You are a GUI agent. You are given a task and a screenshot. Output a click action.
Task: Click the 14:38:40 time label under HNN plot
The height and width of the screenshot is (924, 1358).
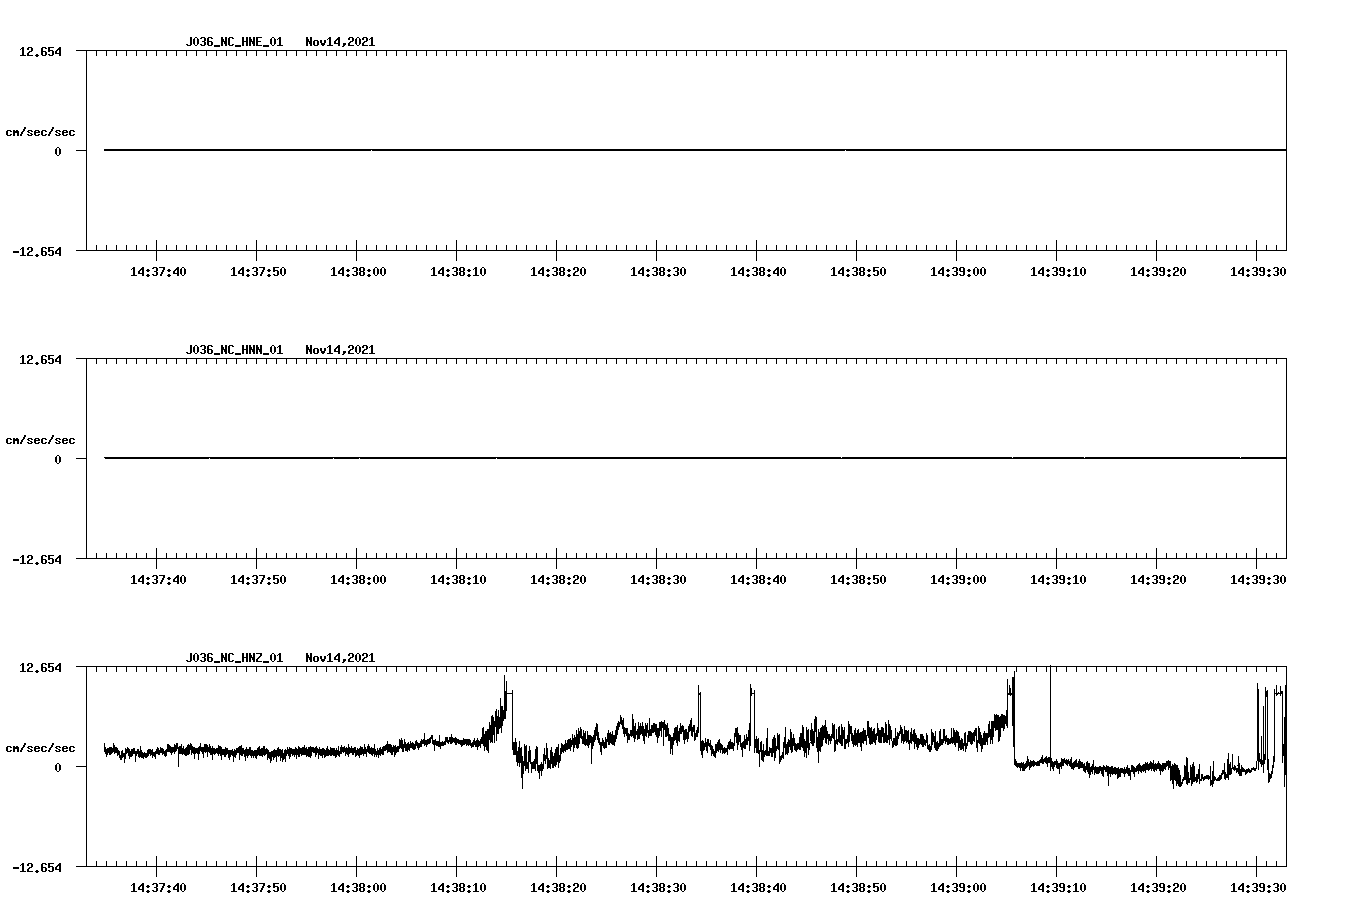[758, 580]
